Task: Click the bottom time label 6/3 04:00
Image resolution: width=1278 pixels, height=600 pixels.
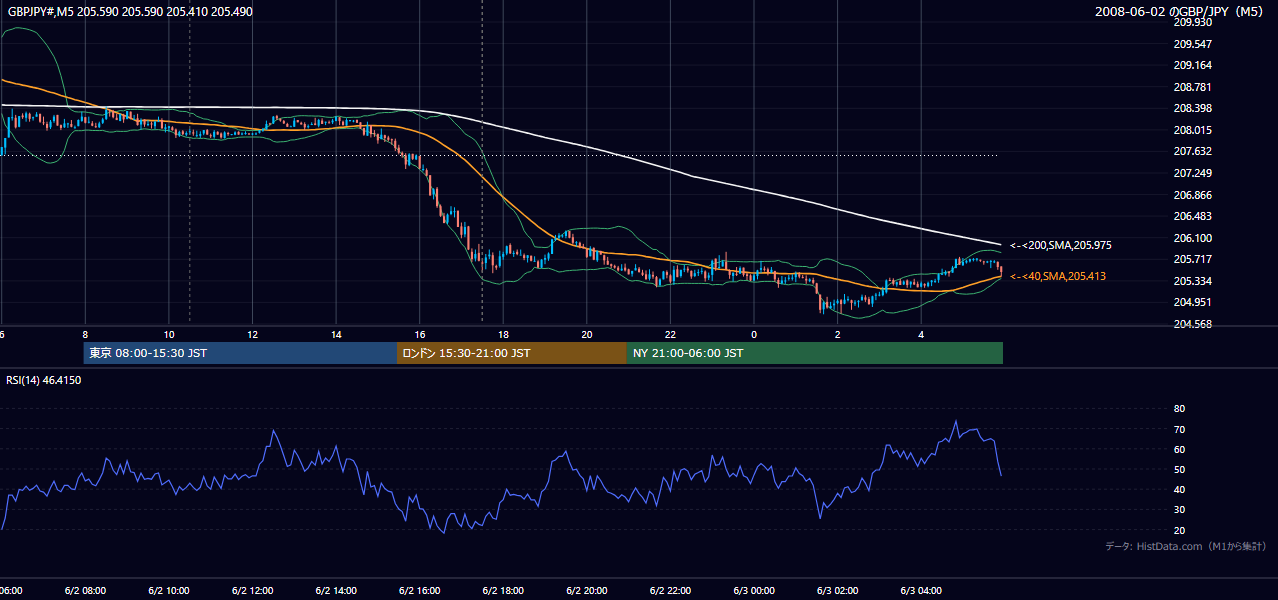Action: 921,591
